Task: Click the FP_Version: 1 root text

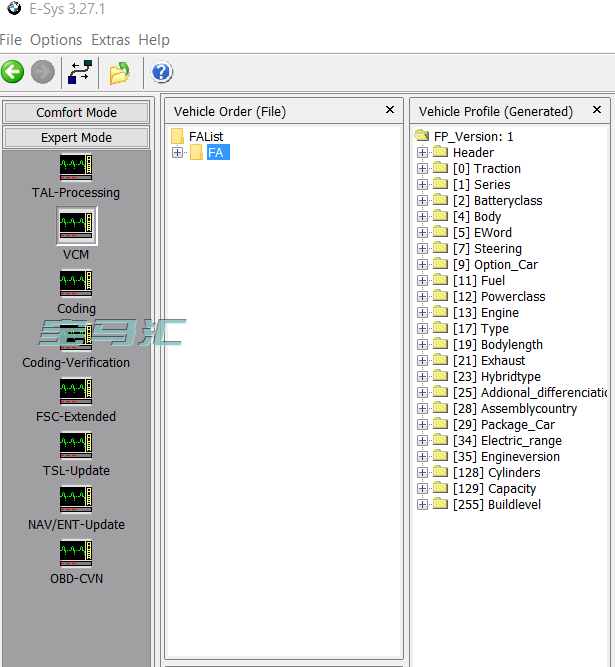Action: (473, 137)
